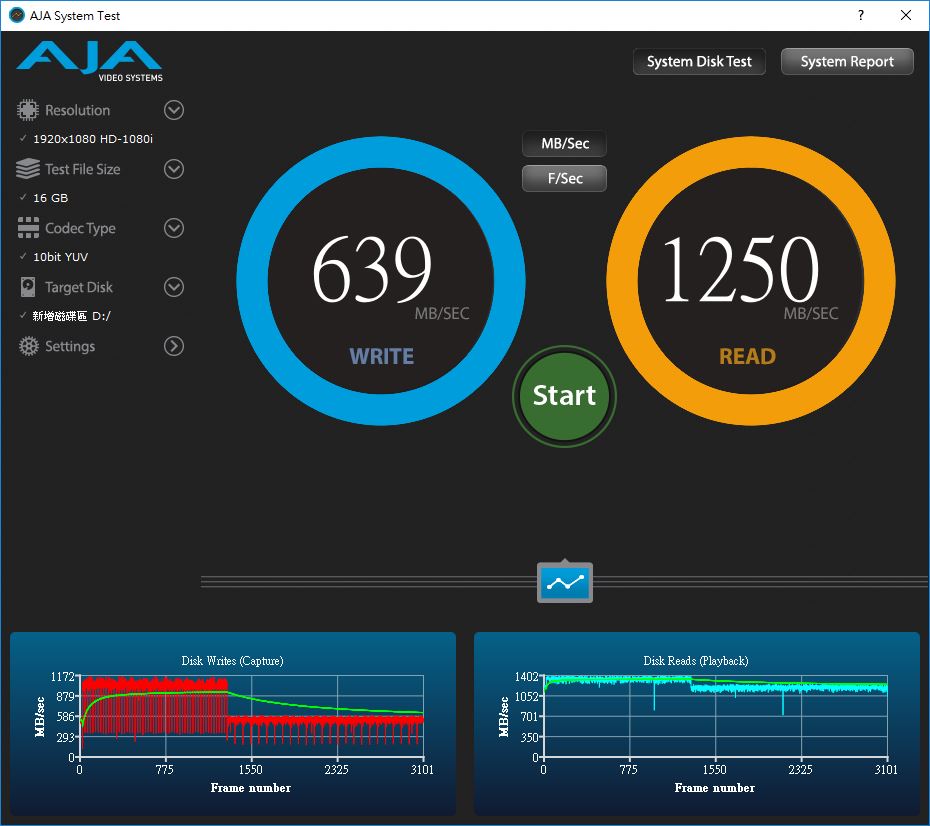The image size is (930, 826).
Task: Toggle the graph view chart icon
Action: [565, 582]
